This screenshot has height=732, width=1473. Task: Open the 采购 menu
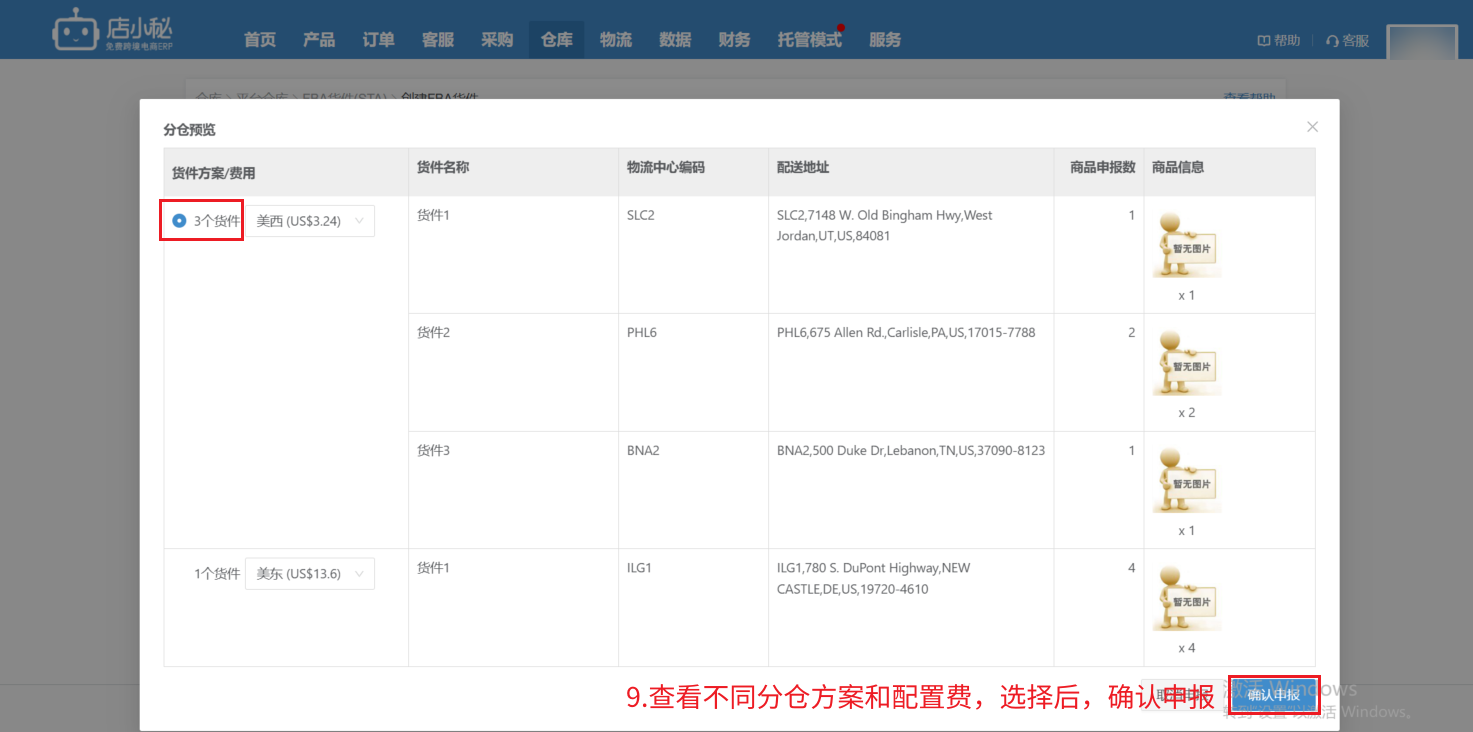(497, 40)
